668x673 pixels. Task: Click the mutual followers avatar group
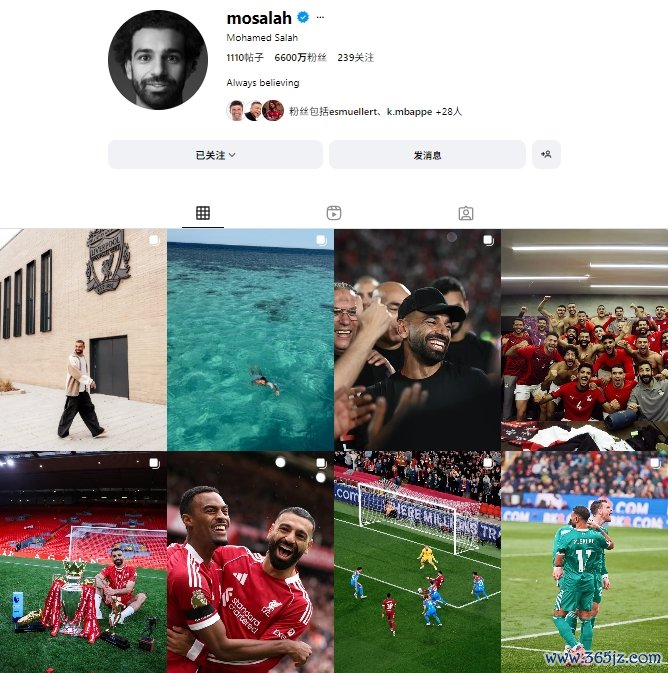tap(255, 111)
